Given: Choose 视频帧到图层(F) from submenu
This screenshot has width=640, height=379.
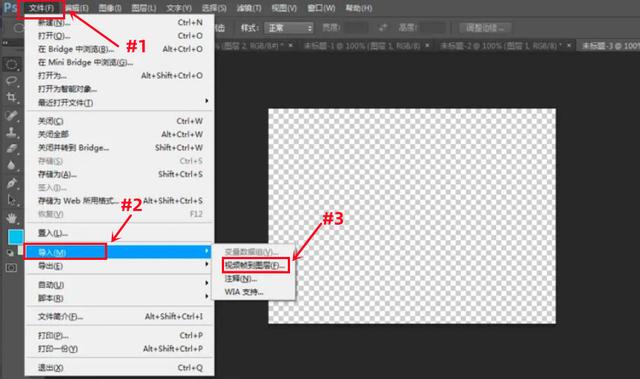Looking at the screenshot, I should (x=255, y=265).
